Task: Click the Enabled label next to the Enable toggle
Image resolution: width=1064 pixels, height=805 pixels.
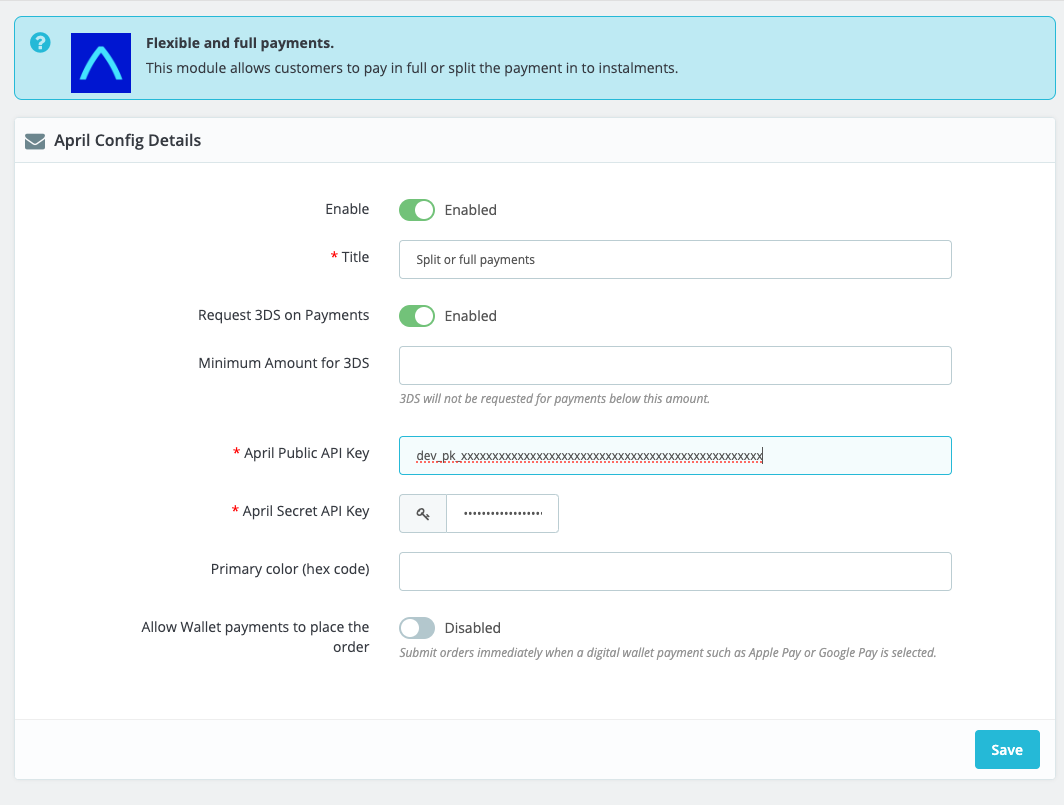Action: [471, 210]
